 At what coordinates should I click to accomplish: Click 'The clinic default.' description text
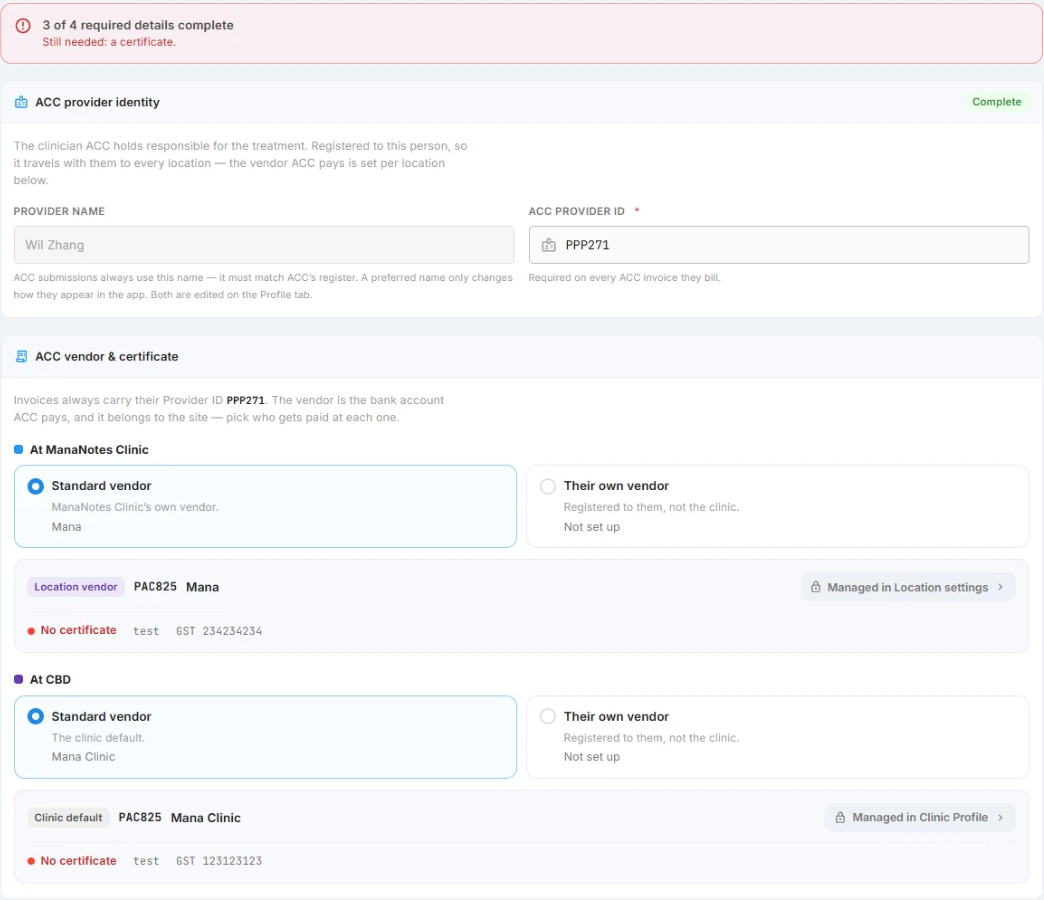coord(98,738)
